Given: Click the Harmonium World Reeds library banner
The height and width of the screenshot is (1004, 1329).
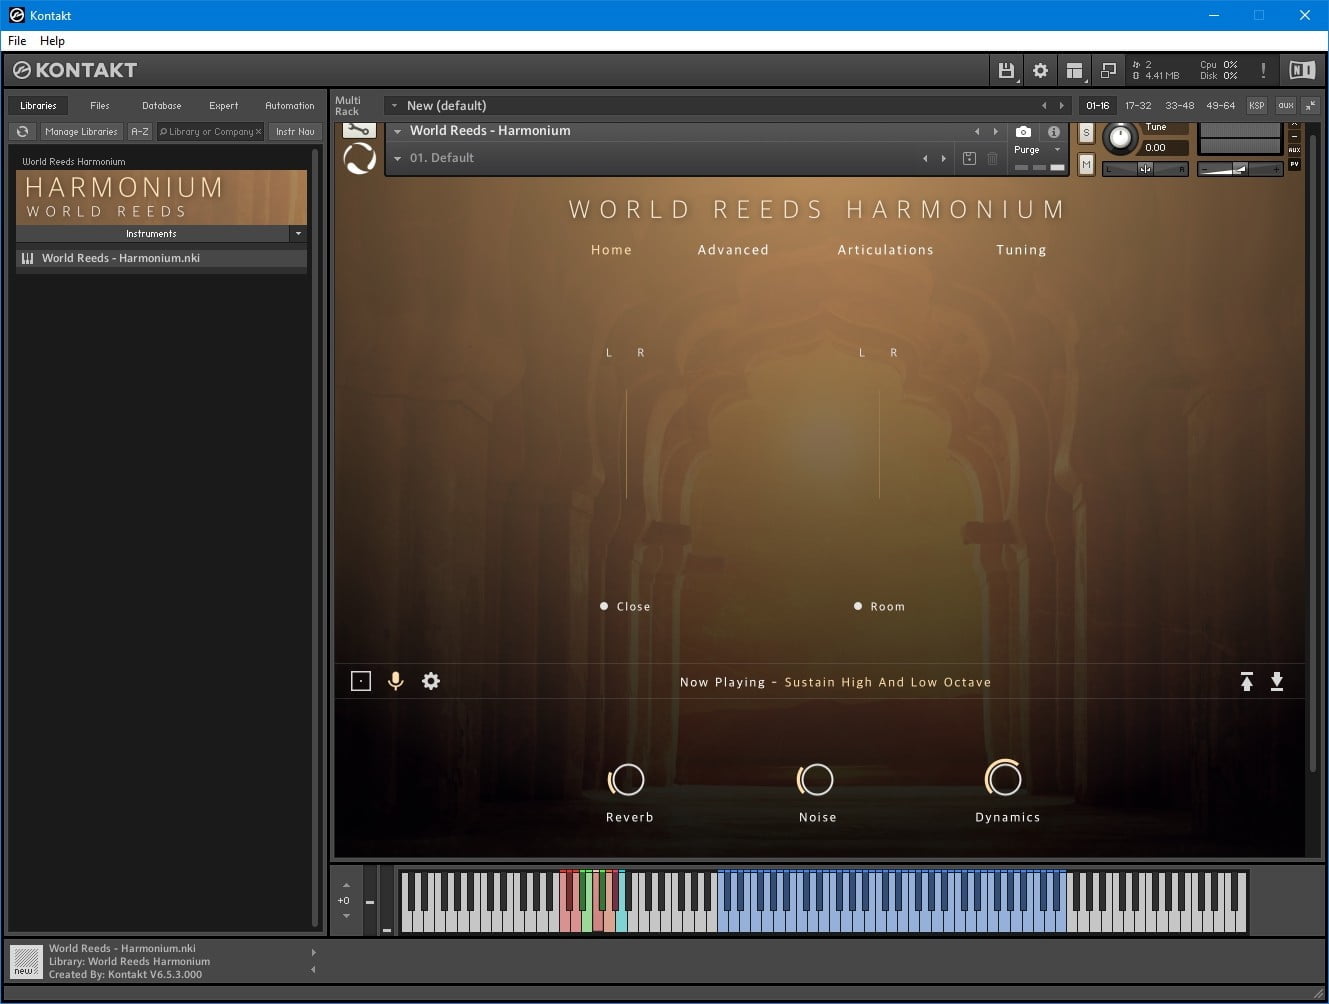Looking at the screenshot, I should click(161, 197).
